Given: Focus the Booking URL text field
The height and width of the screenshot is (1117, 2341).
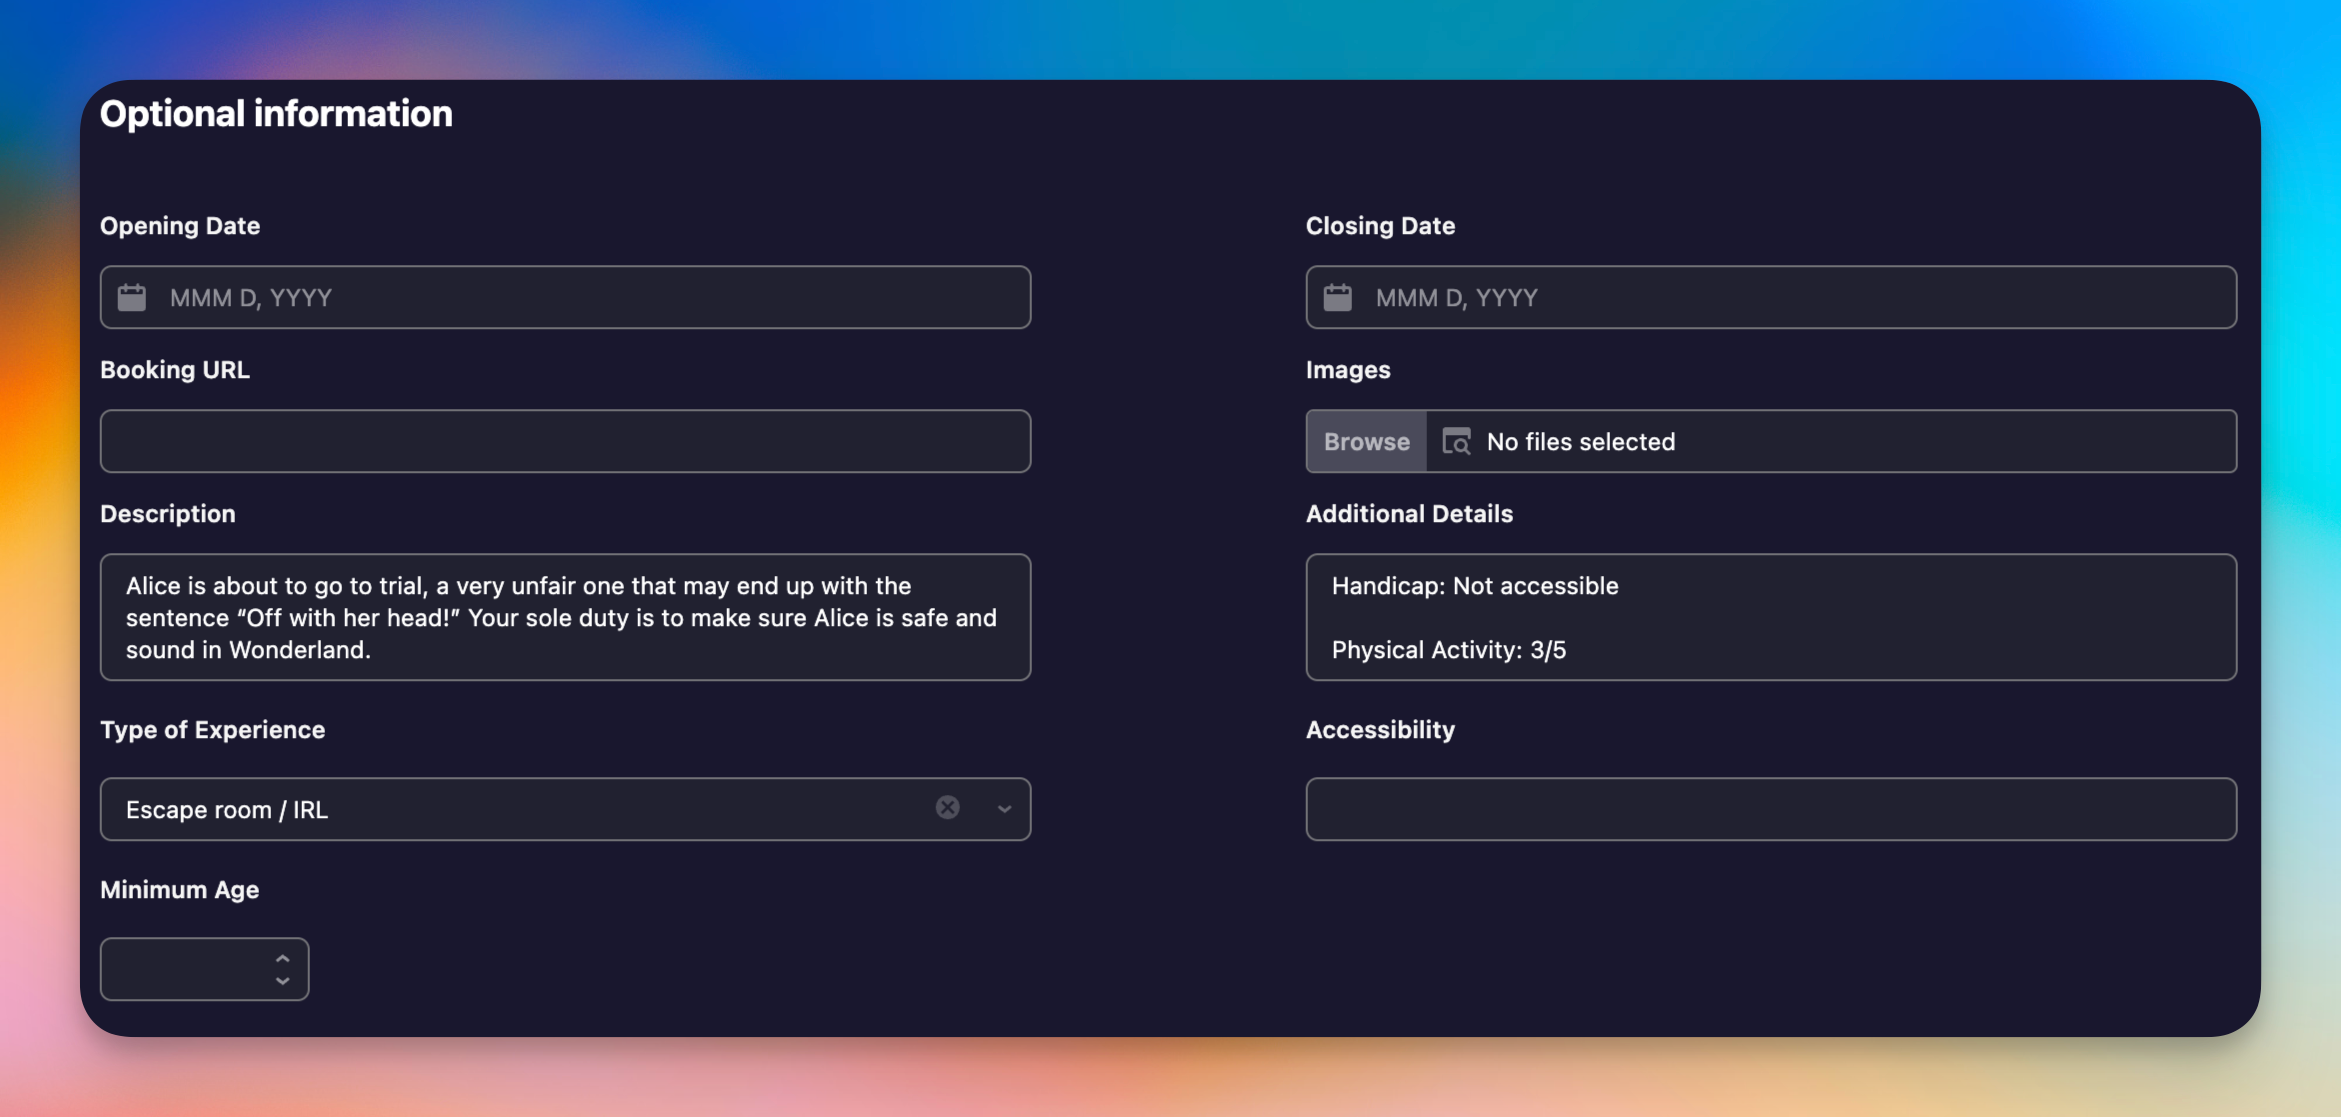Looking at the screenshot, I should [x=565, y=441].
